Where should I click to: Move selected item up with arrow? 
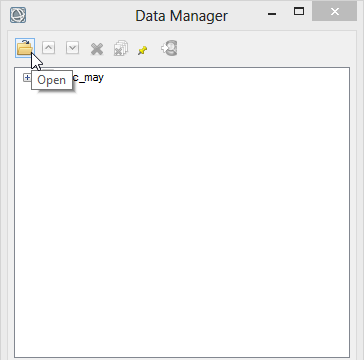point(48,48)
